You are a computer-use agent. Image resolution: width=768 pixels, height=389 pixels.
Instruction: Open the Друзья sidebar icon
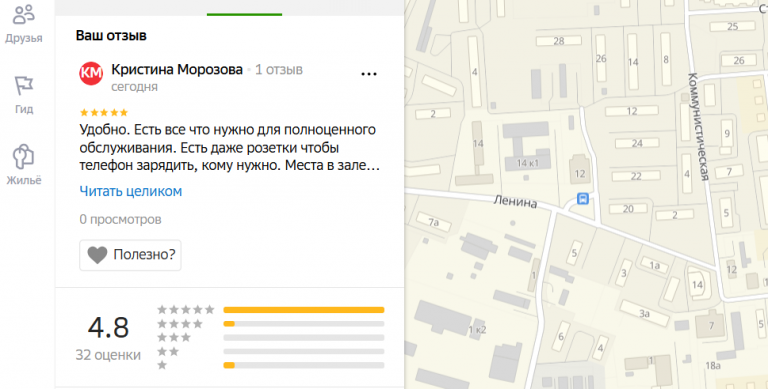click(x=24, y=15)
